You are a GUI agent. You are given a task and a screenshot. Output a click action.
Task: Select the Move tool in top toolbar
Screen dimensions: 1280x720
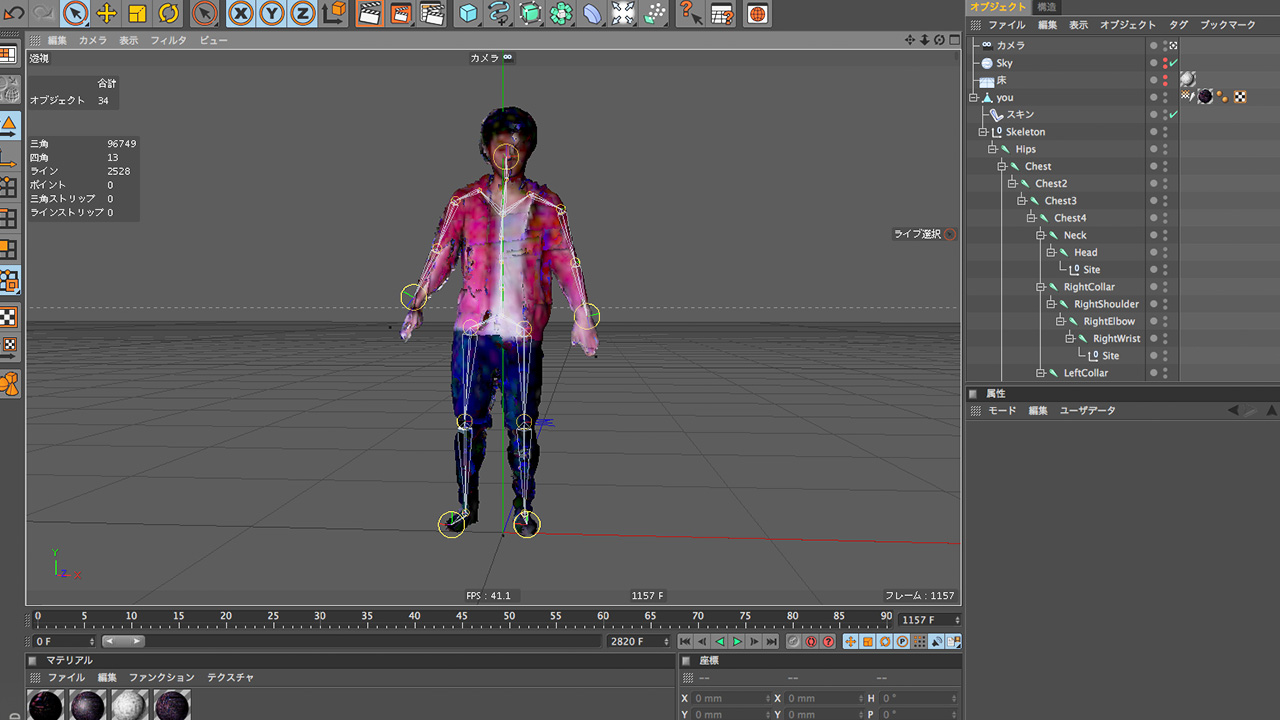tap(106, 13)
